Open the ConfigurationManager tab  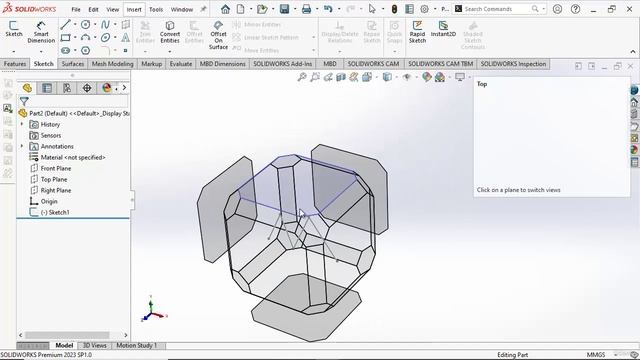click(x=67, y=88)
